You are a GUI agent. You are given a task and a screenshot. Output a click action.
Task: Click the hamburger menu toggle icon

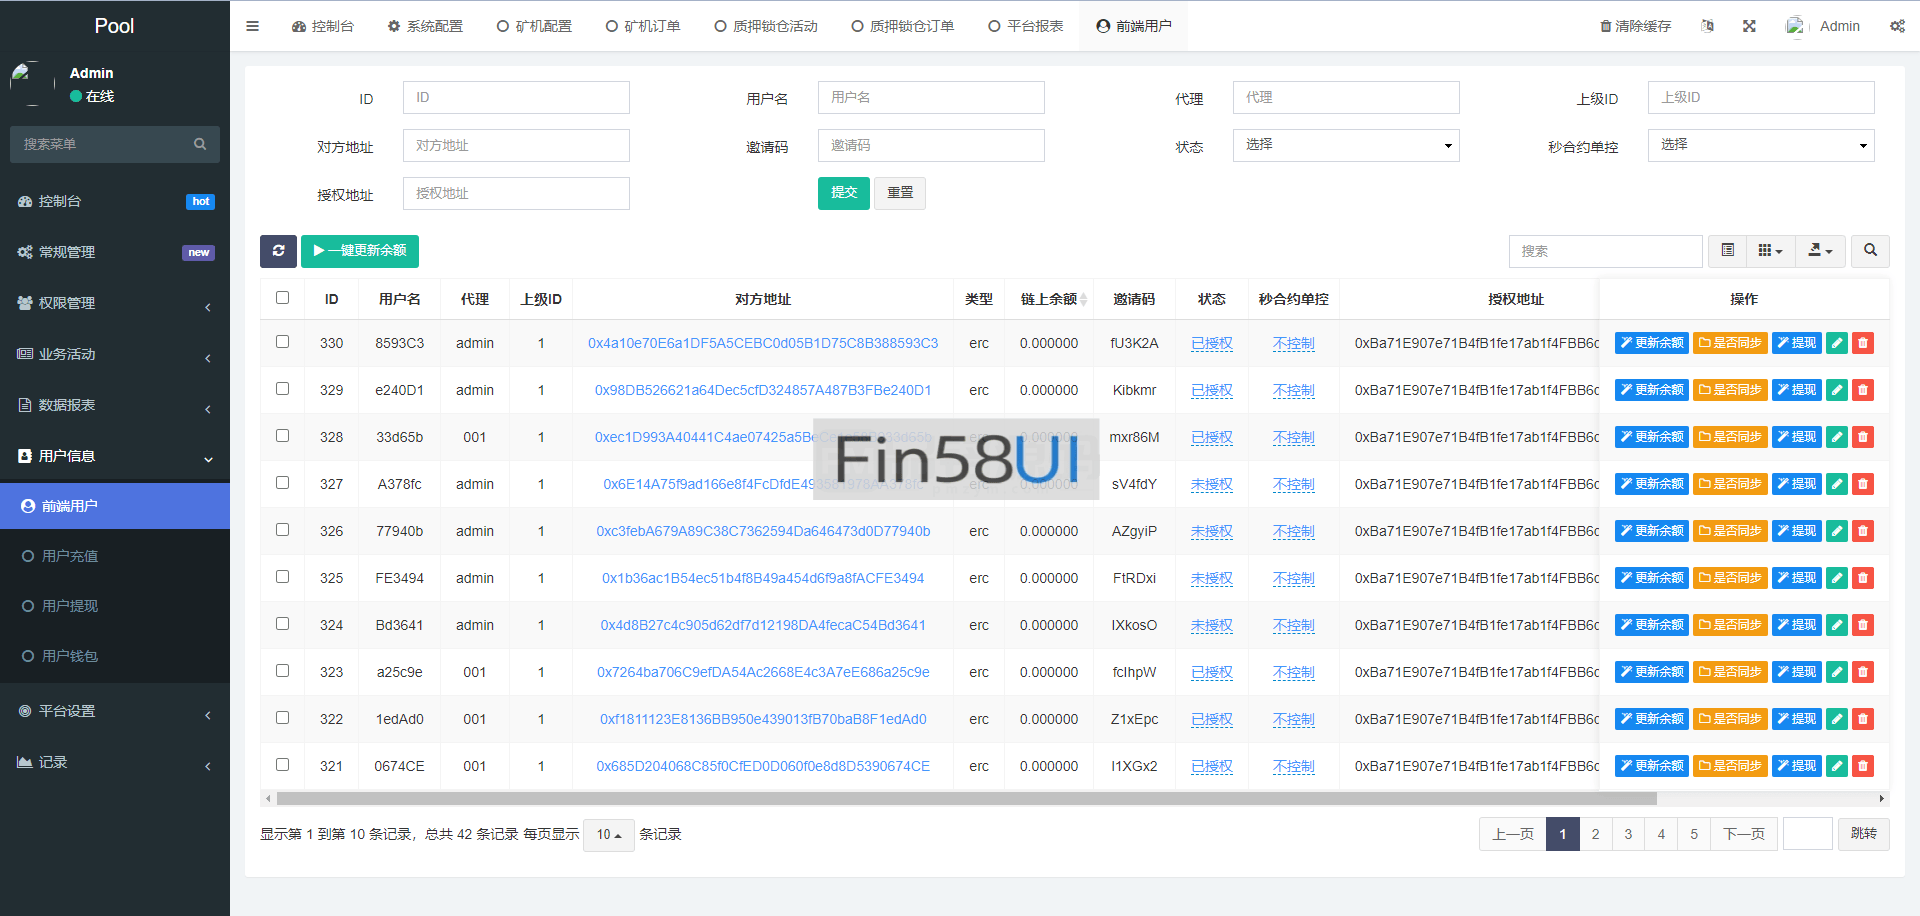(x=252, y=26)
